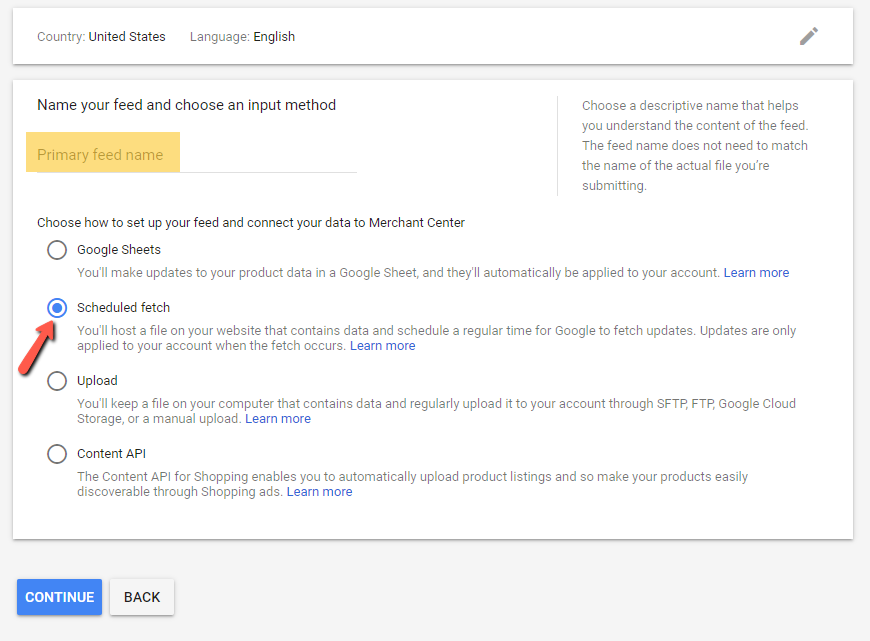Open Learn more link for Content API
The image size is (870, 641).
319,492
